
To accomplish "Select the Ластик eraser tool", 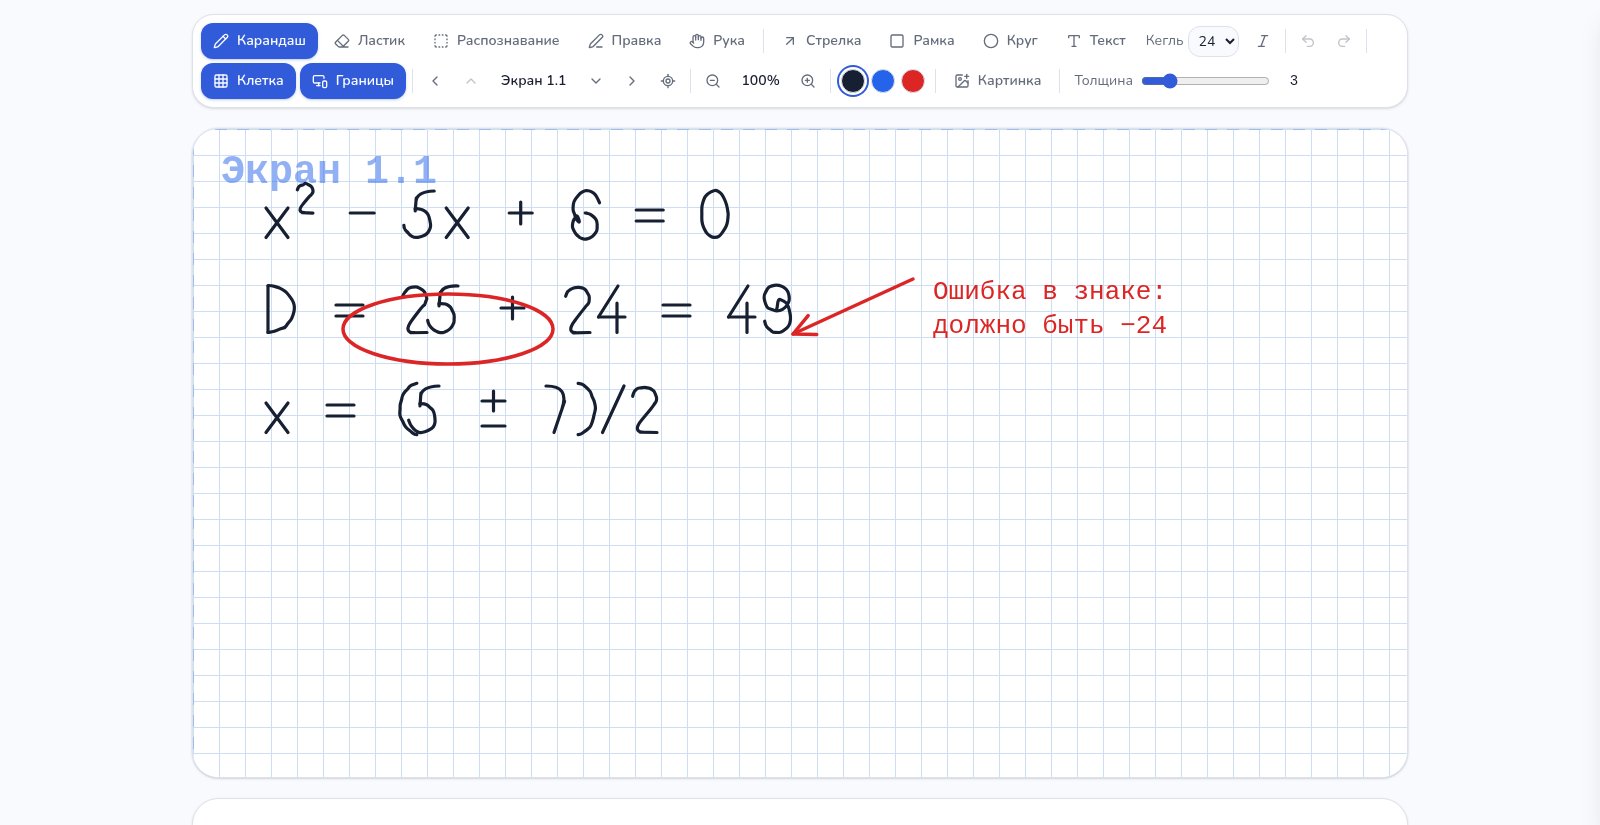I will [370, 41].
